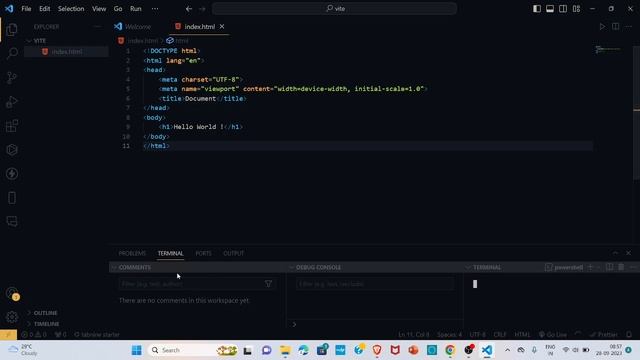This screenshot has height=360, width=640.
Task: Open Google Chrome from the taskbar
Action: click(450, 350)
